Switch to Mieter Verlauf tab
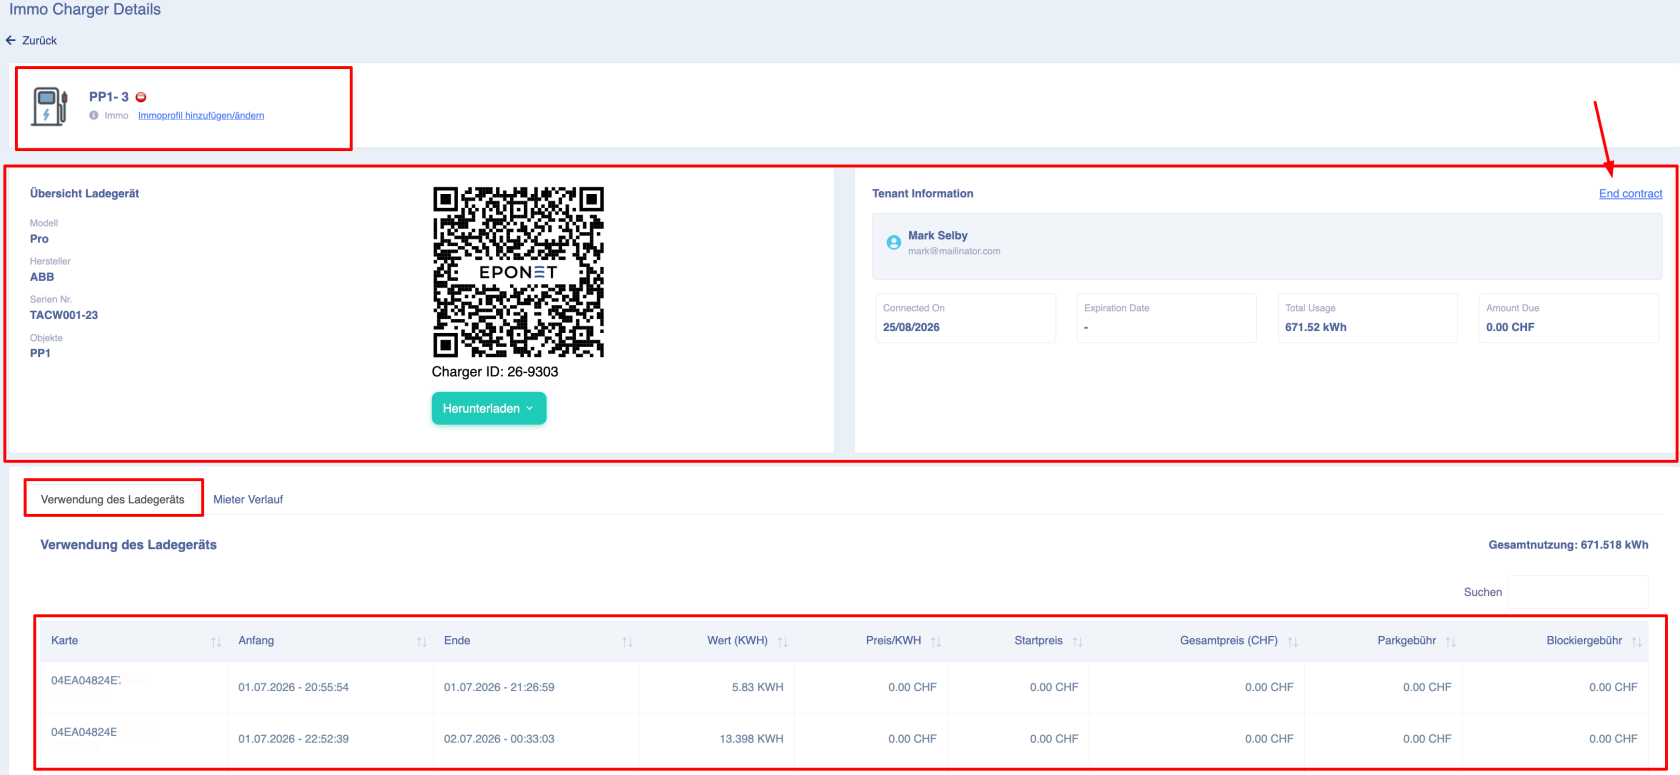1680x775 pixels. tap(248, 499)
